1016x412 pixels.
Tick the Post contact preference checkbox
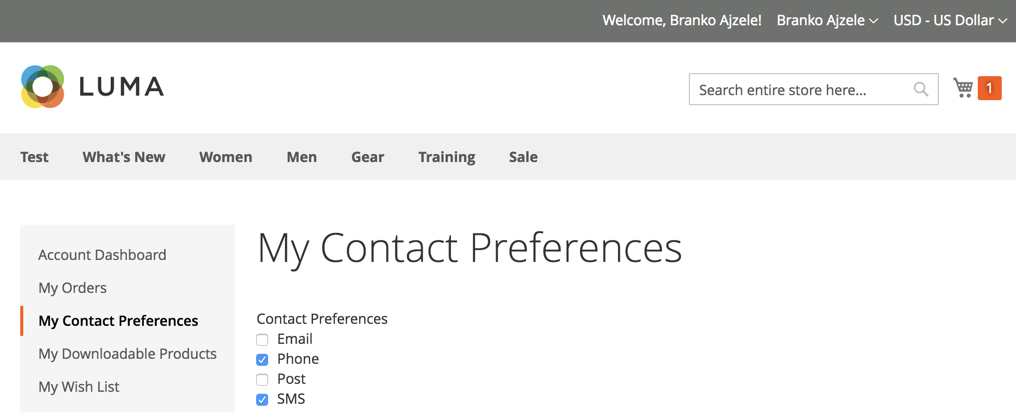point(262,380)
